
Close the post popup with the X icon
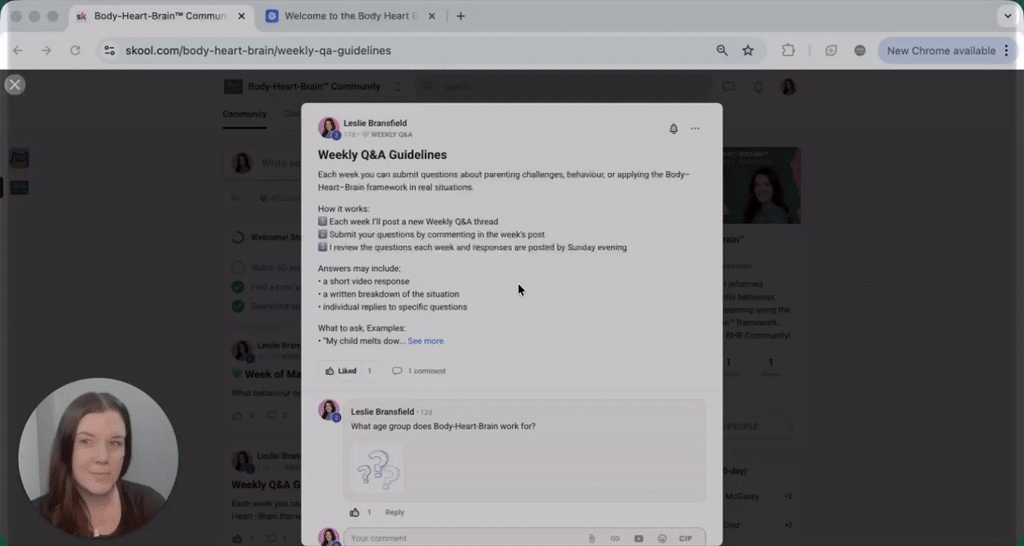click(14, 85)
